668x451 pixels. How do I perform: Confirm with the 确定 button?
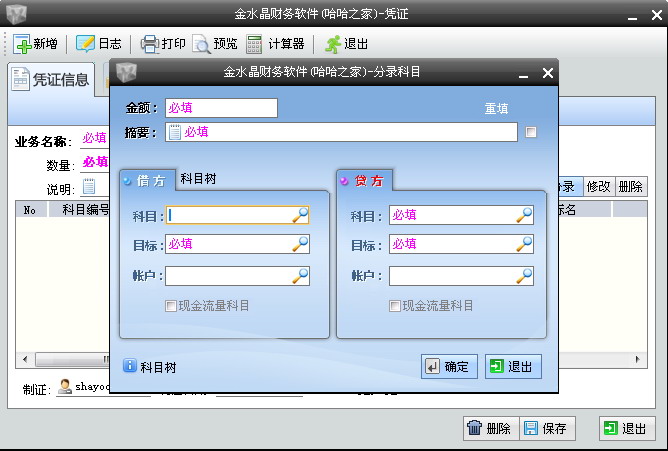point(449,366)
